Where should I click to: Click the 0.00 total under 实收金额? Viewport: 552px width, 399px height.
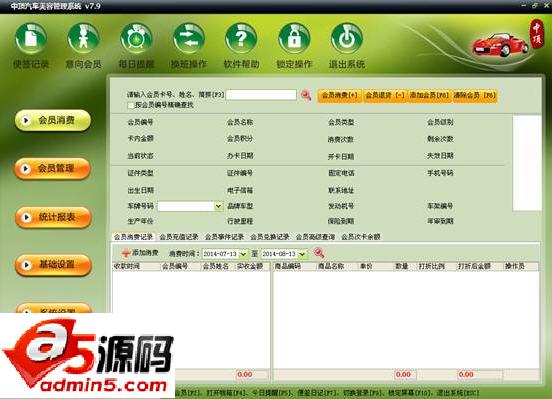[x=245, y=375]
